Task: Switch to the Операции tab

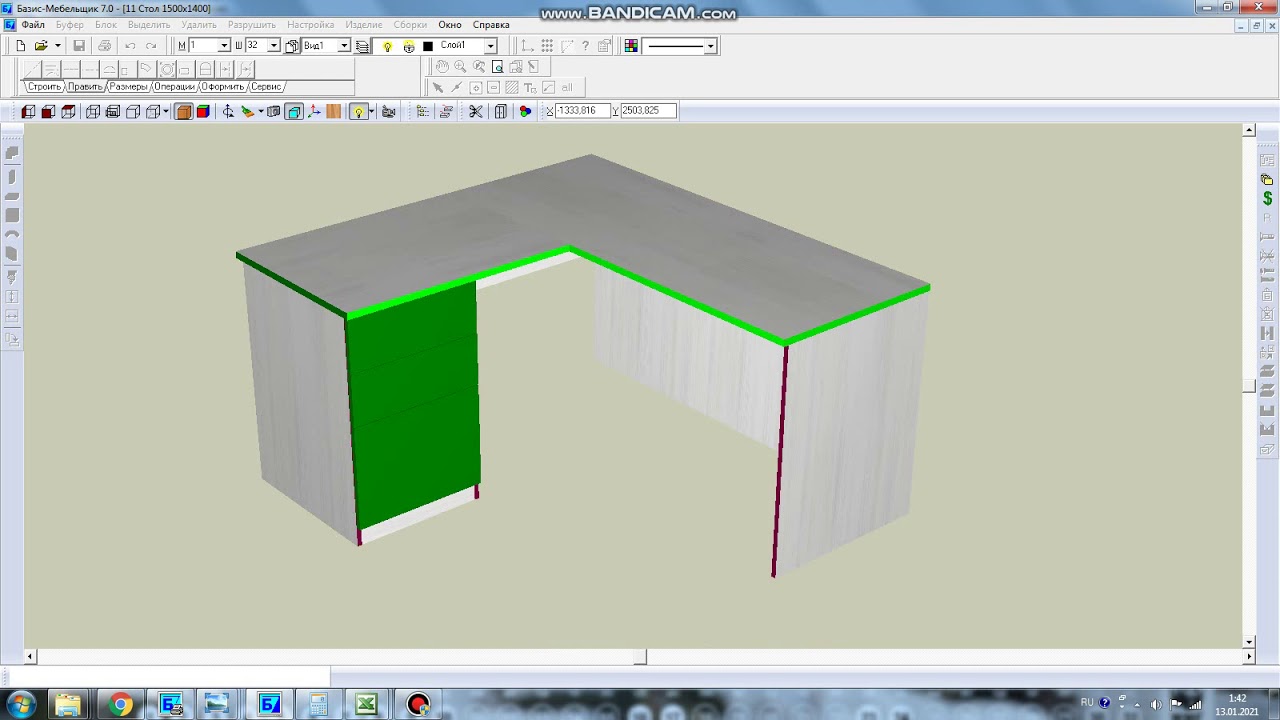Action: 174,87
